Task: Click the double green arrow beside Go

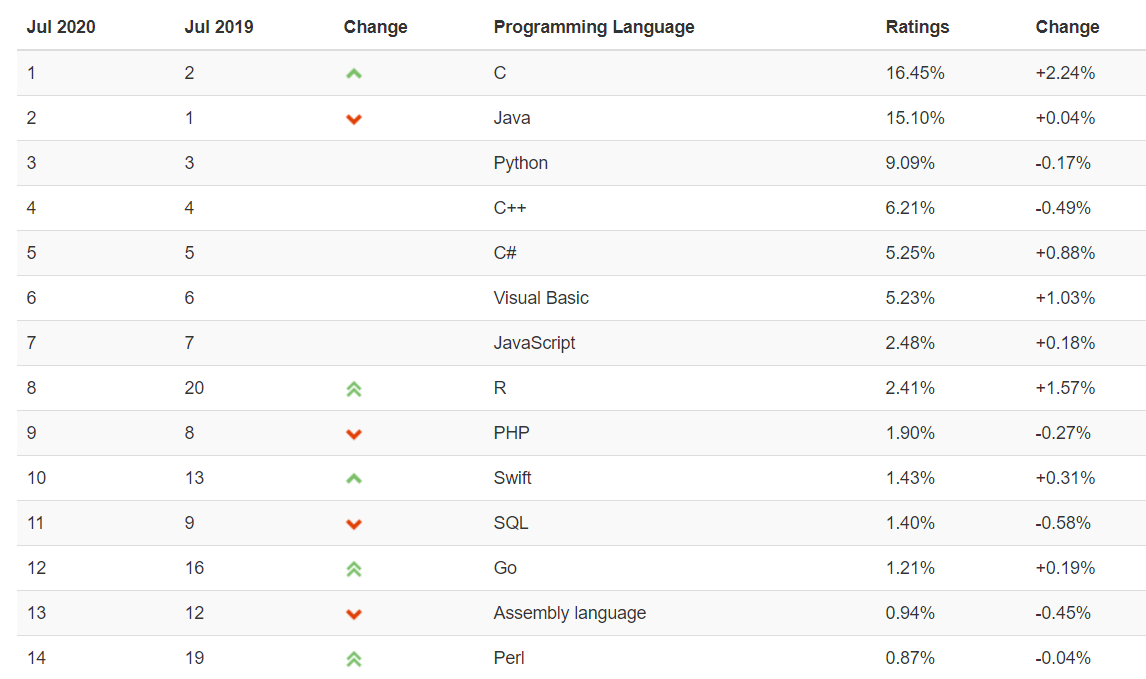Action: coord(353,569)
